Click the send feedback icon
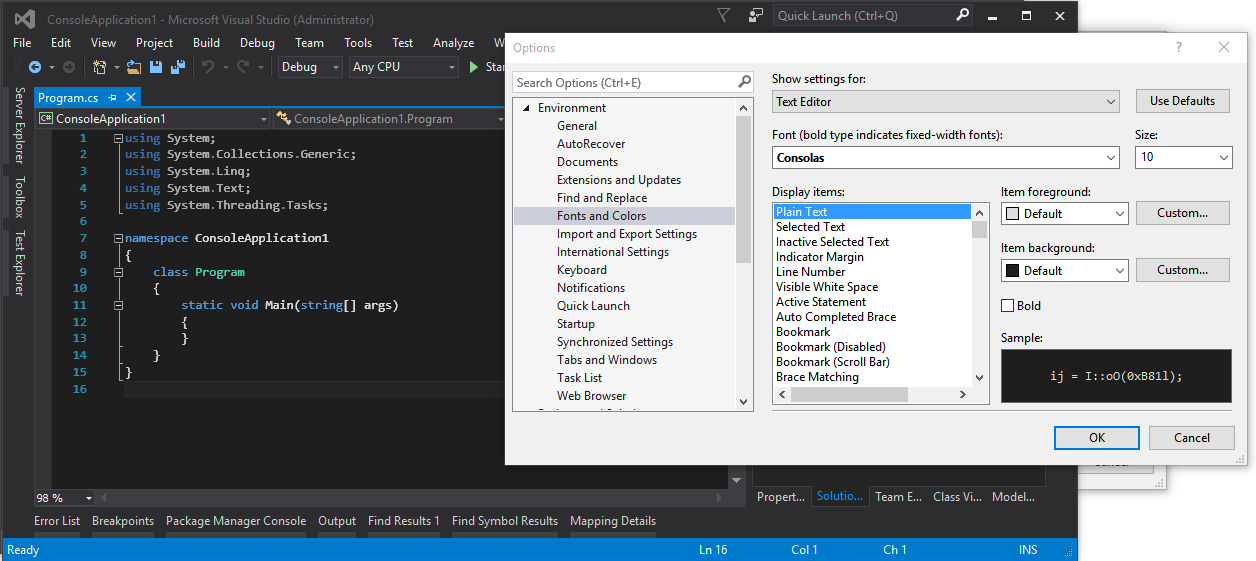 point(756,15)
